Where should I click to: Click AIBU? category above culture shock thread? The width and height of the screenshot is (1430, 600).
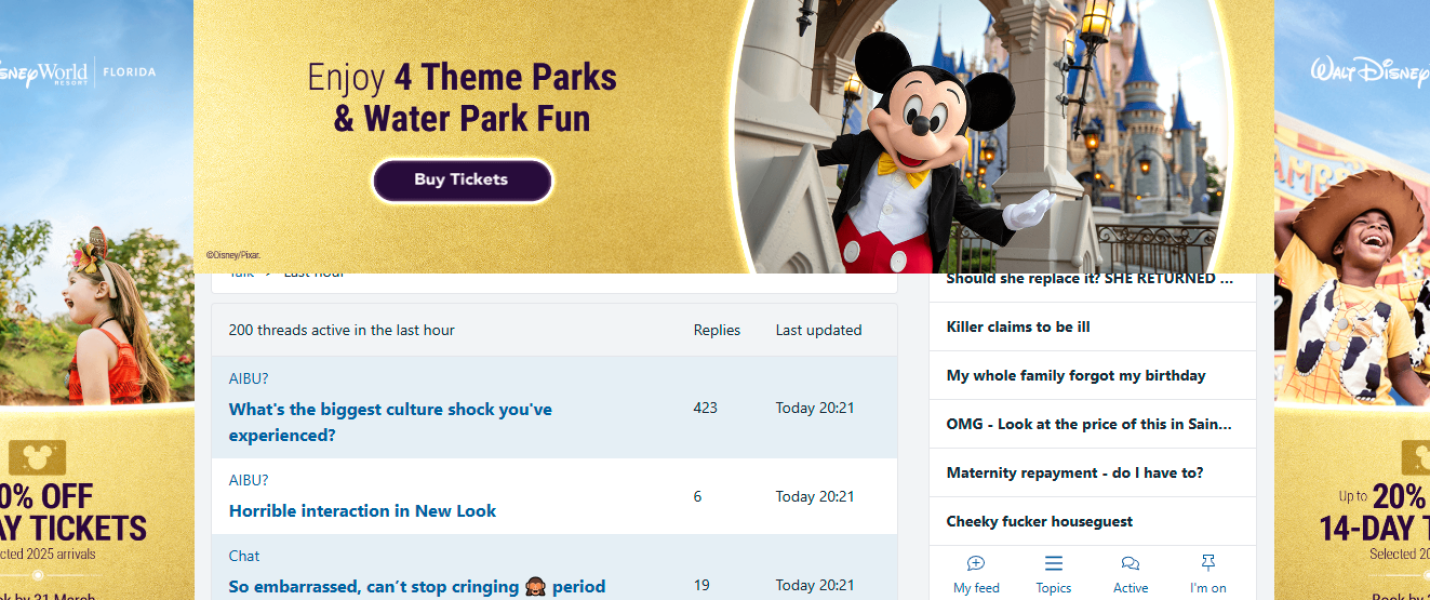click(248, 379)
